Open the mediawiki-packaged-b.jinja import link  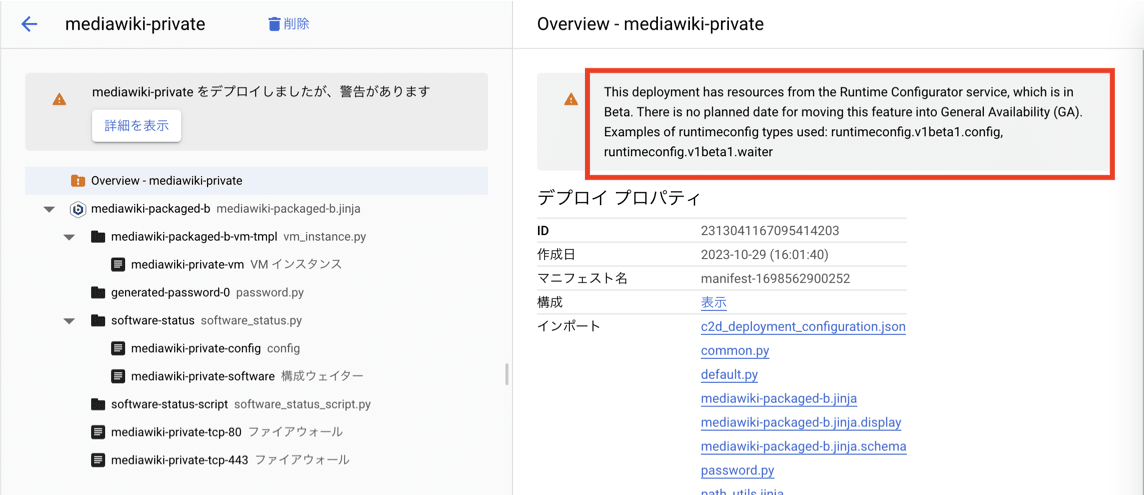(778, 399)
